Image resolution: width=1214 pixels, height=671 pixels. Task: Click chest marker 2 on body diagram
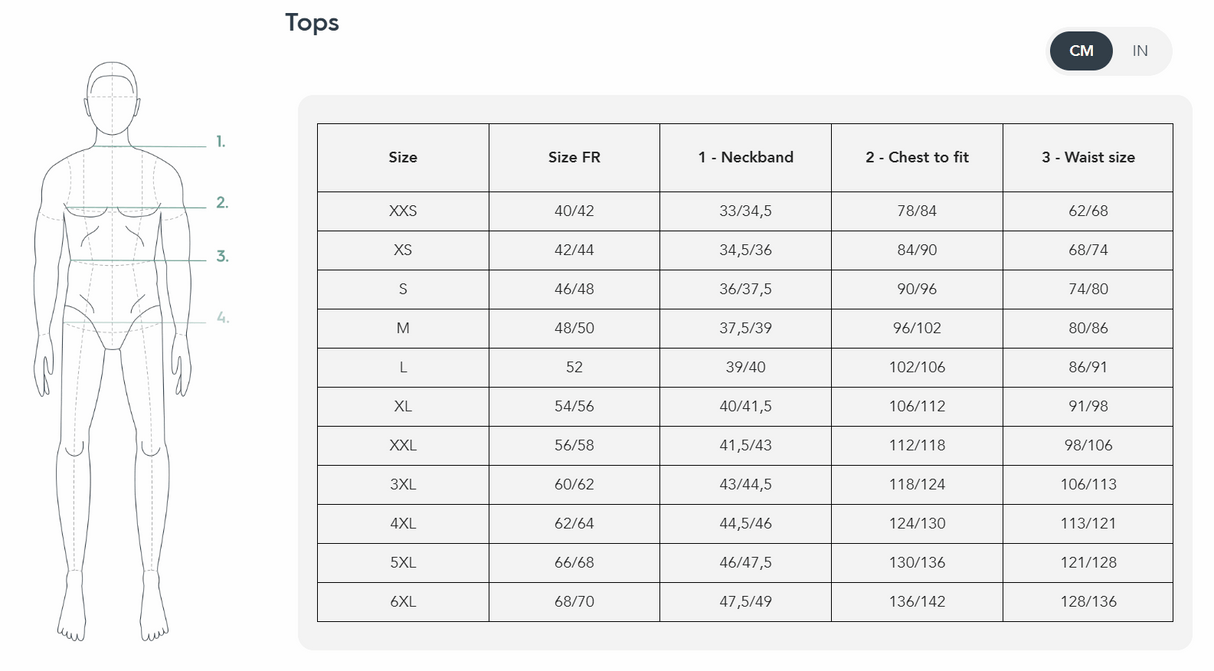(222, 203)
